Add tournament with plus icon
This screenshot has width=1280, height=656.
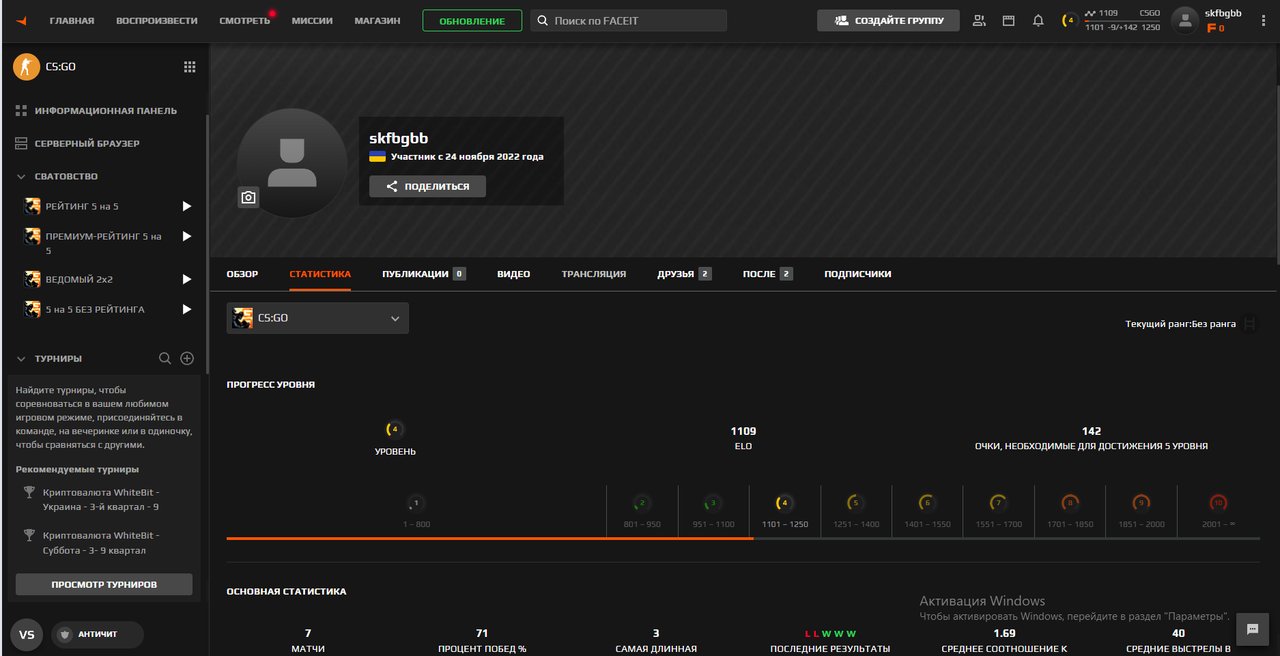(x=187, y=358)
